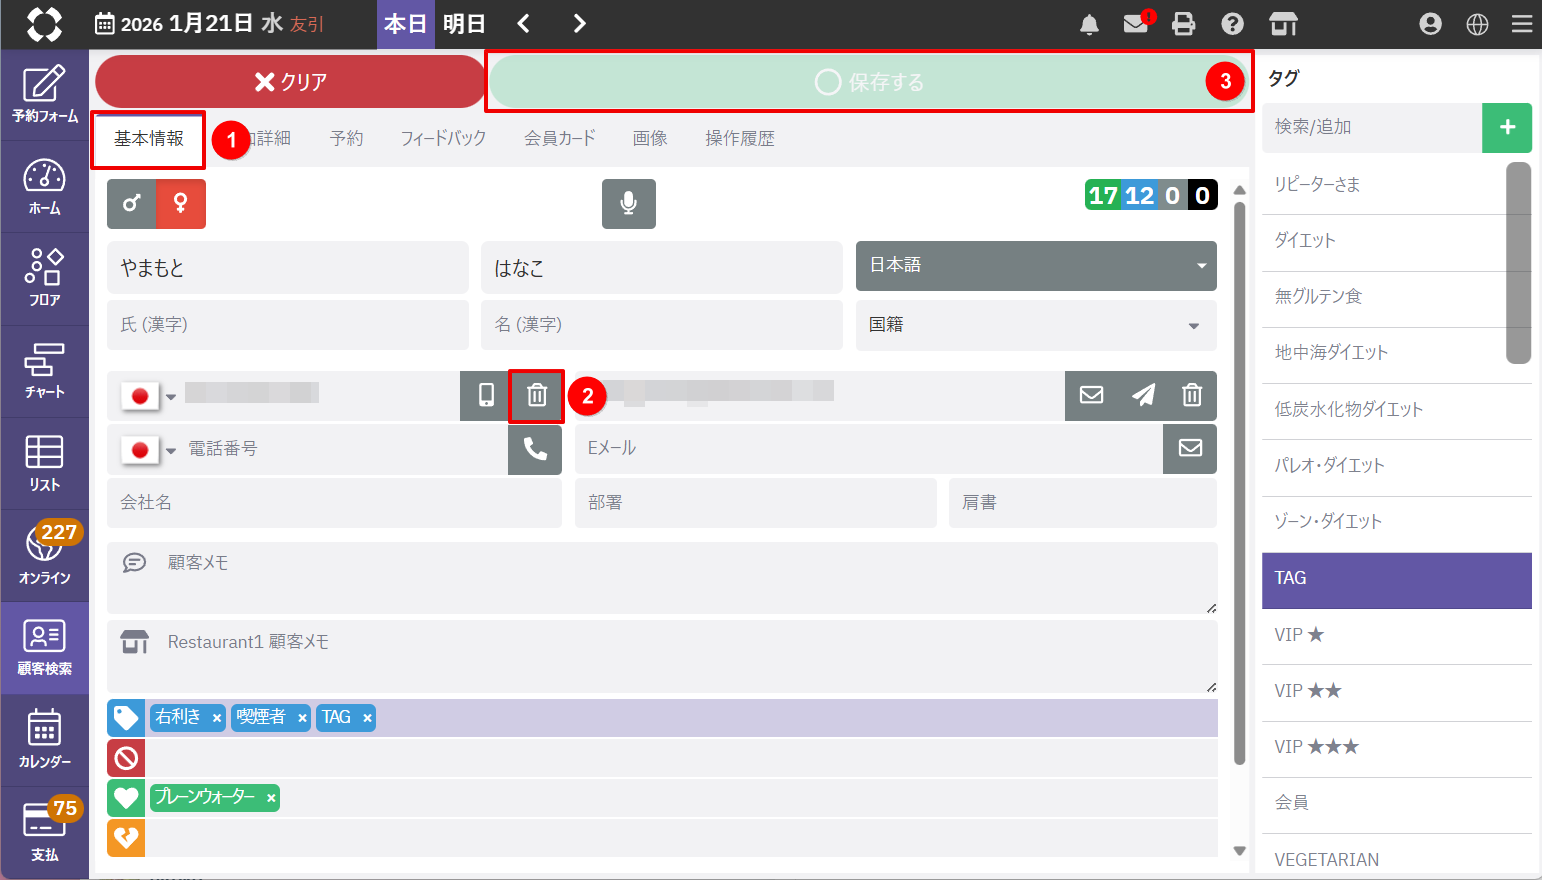1542x880 pixels.
Task: Open the mail inbox icon in header
Action: click(1136, 24)
